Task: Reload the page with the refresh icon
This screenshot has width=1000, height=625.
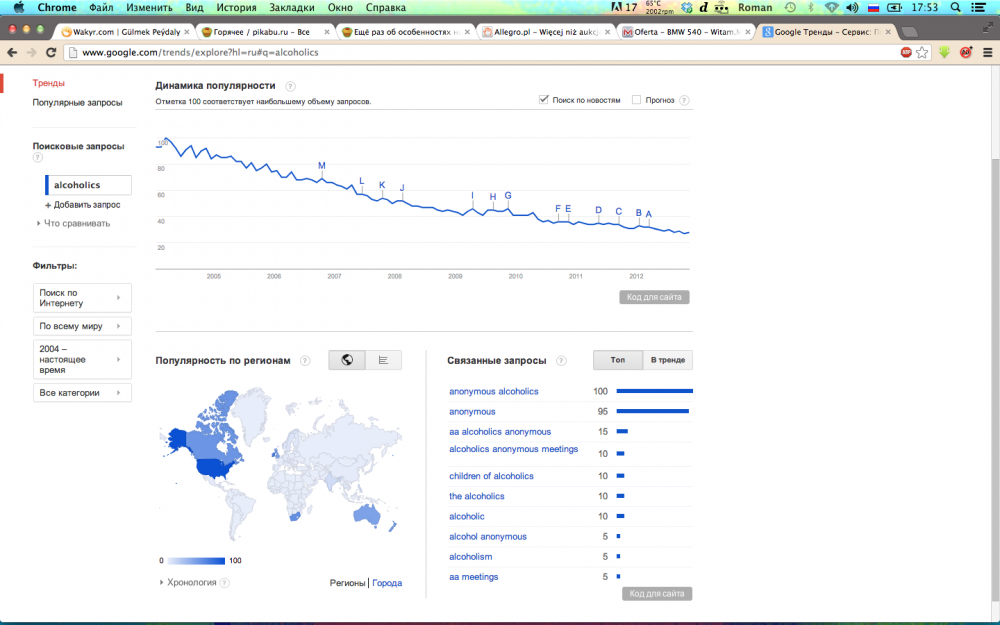Action: pos(52,52)
